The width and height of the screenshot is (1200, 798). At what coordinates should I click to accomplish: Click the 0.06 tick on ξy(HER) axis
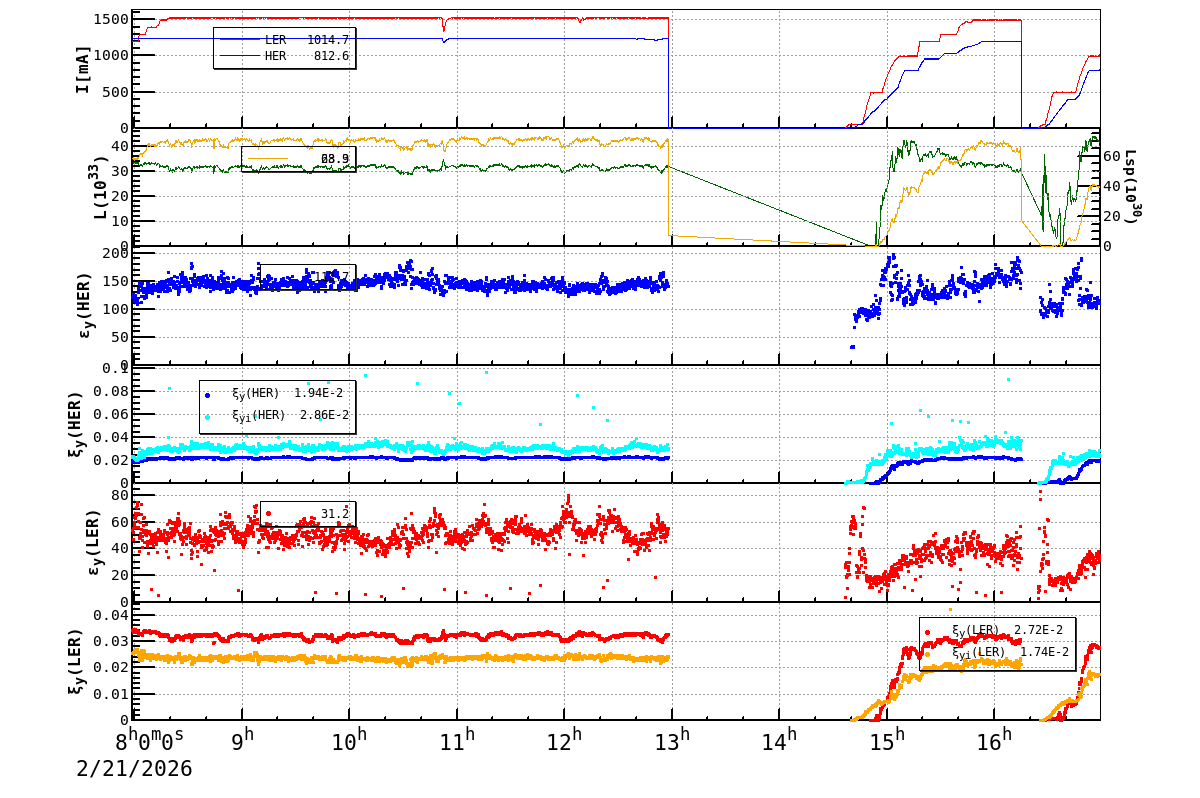coord(110,414)
